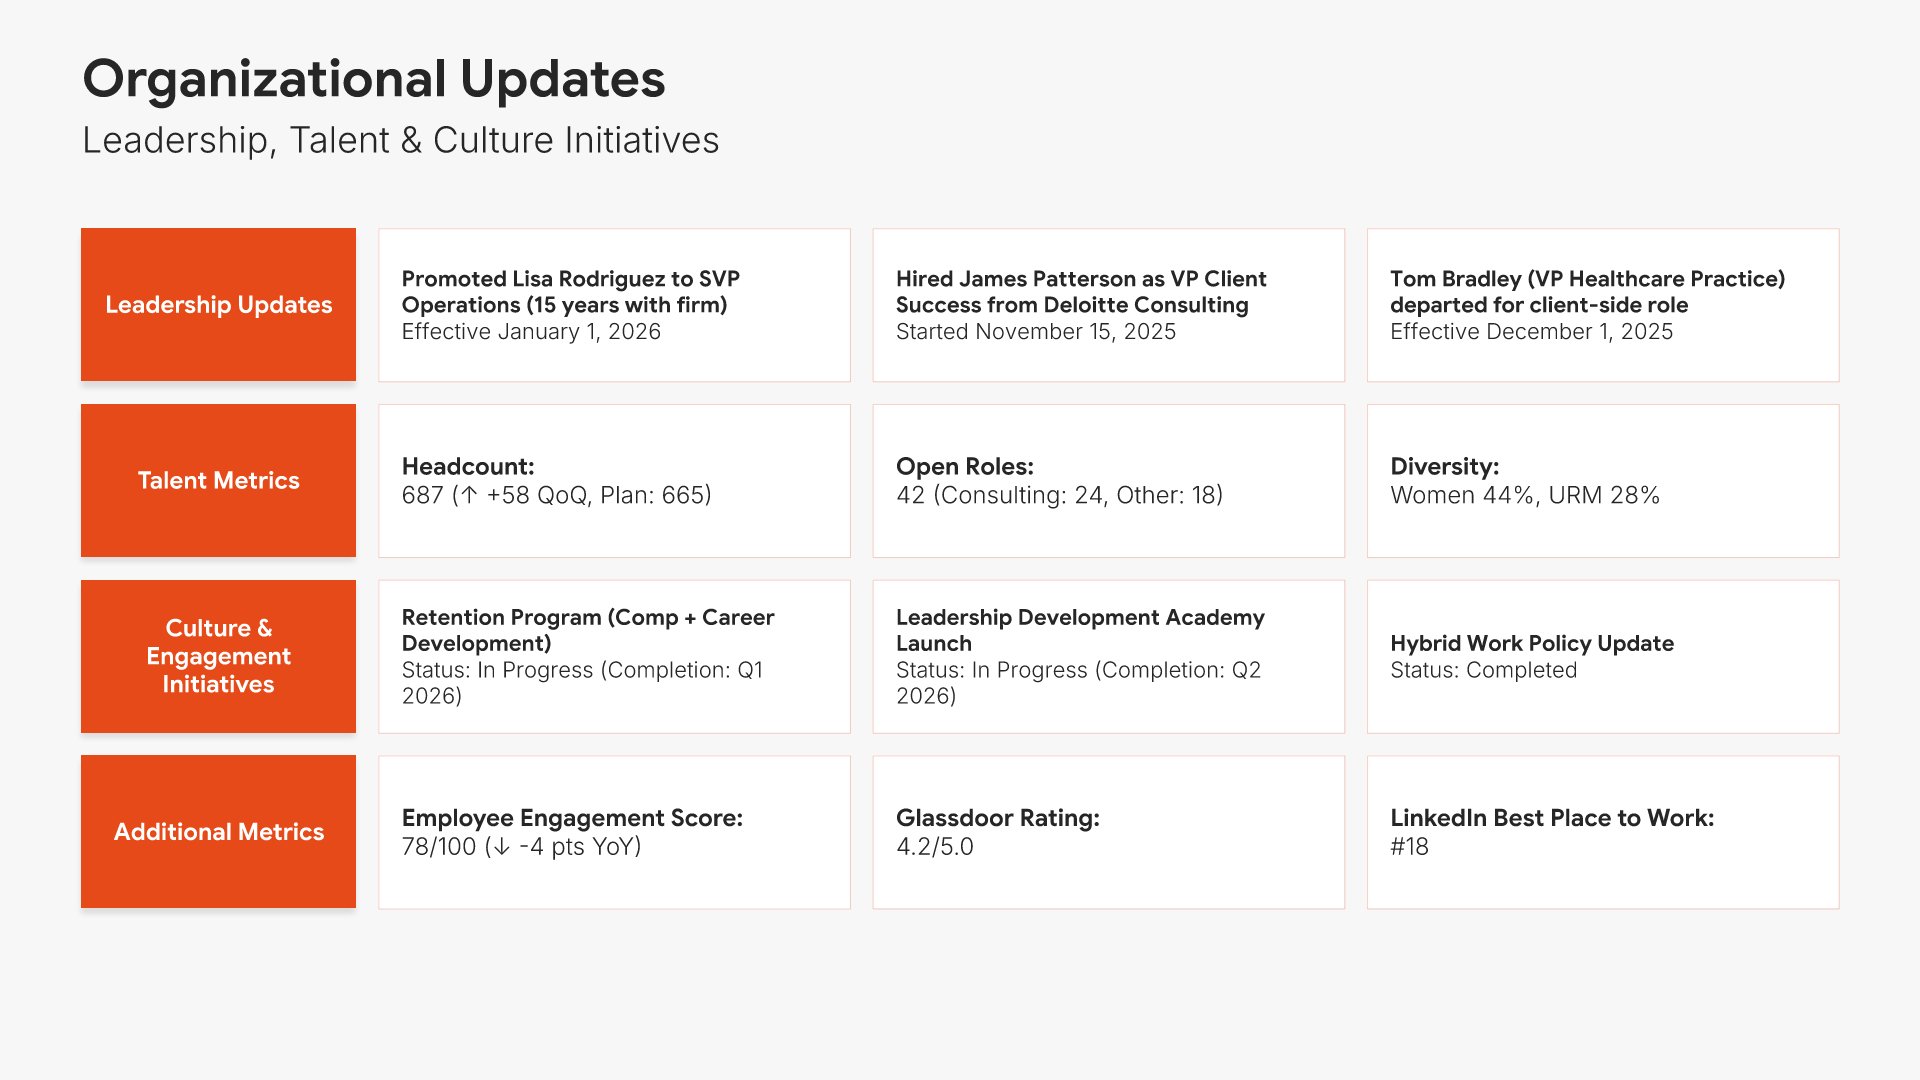
Task: Open the Retention Program card
Action: coord(614,656)
